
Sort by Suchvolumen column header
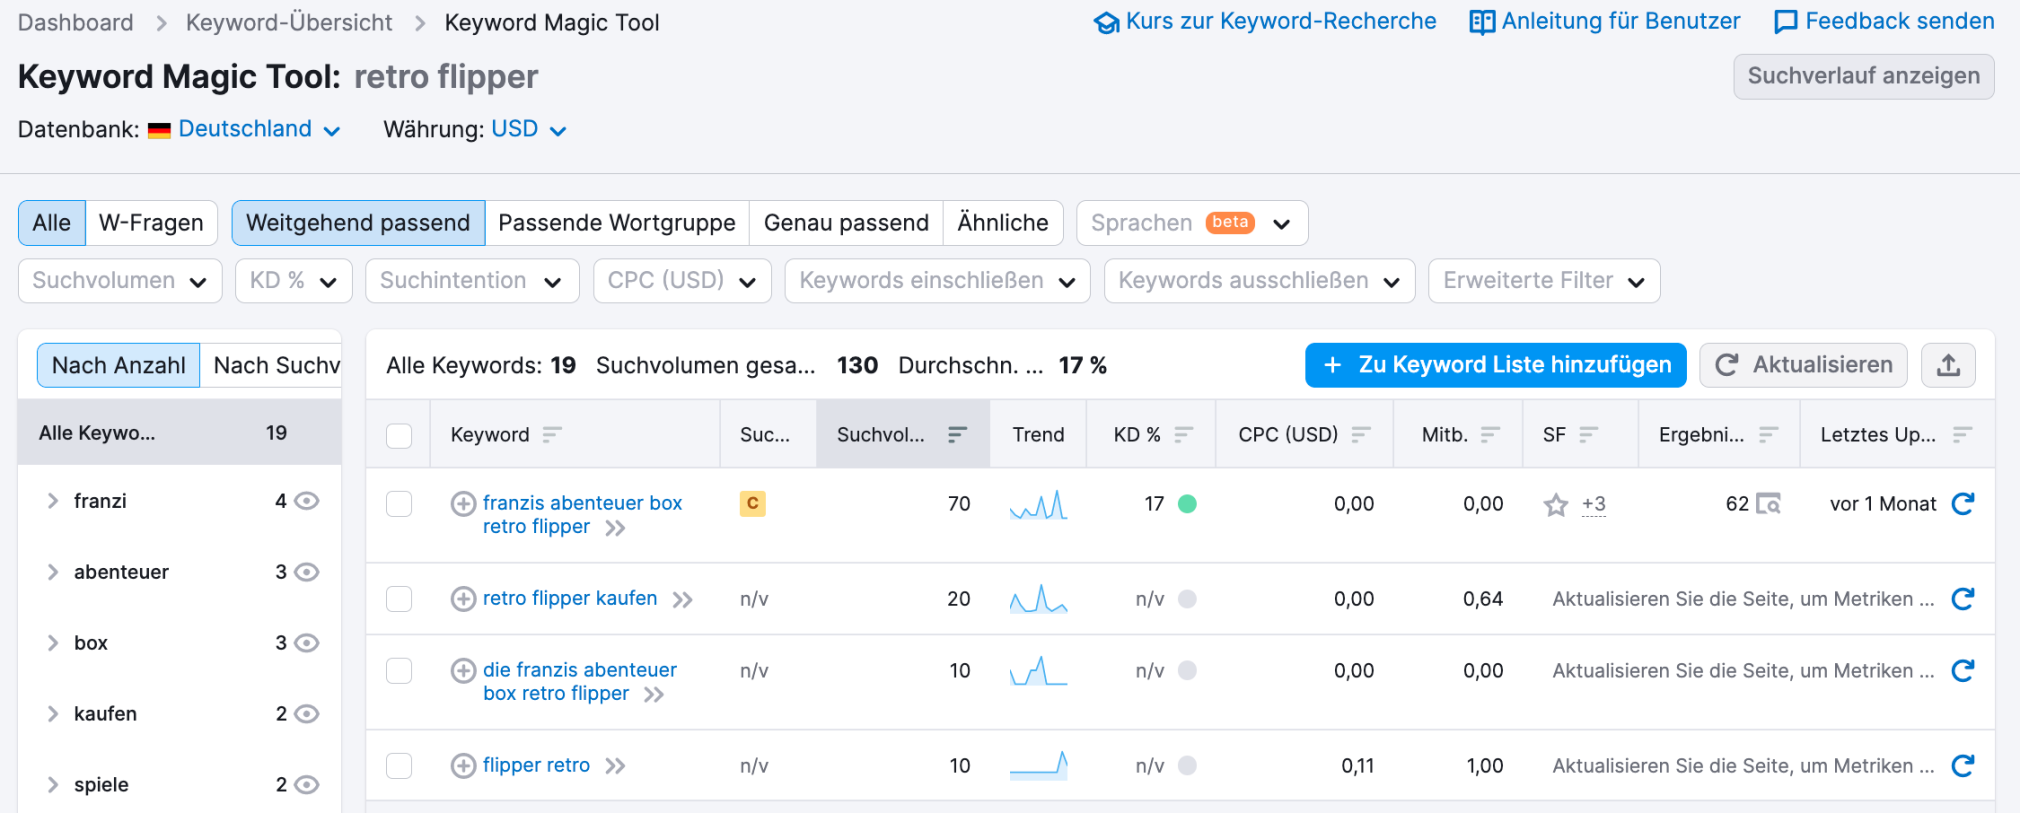903,434
